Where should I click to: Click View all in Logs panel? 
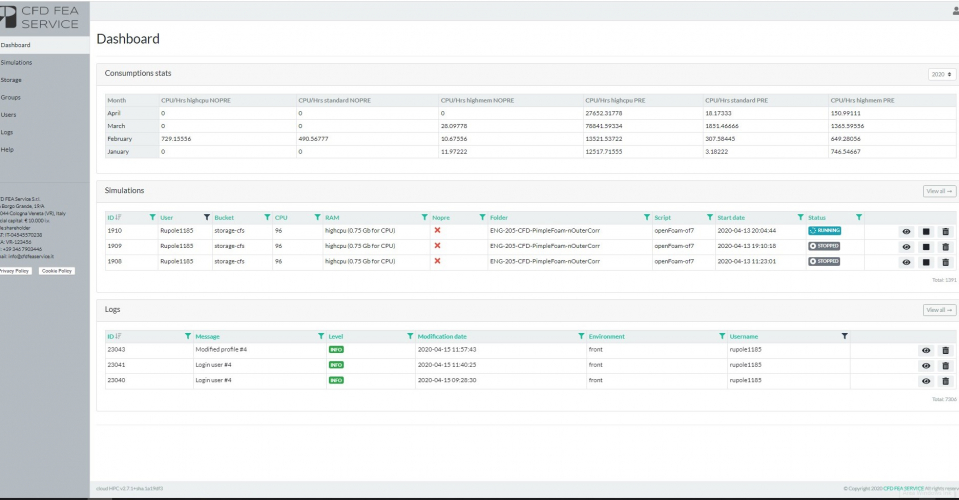click(939, 310)
